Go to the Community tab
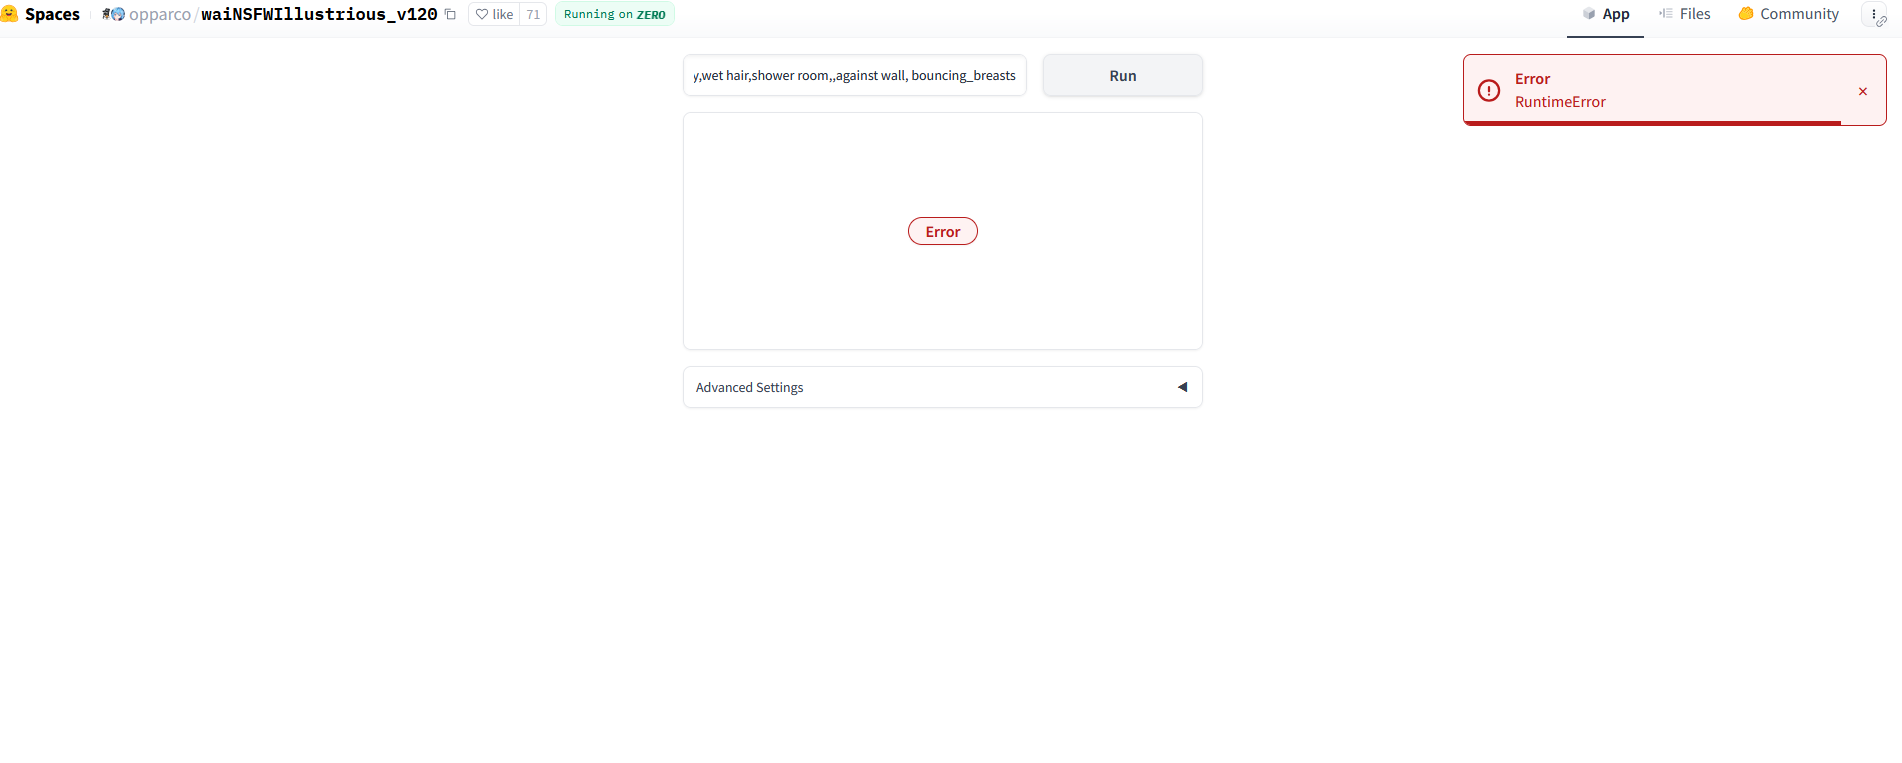The image size is (1902, 763). click(1788, 14)
